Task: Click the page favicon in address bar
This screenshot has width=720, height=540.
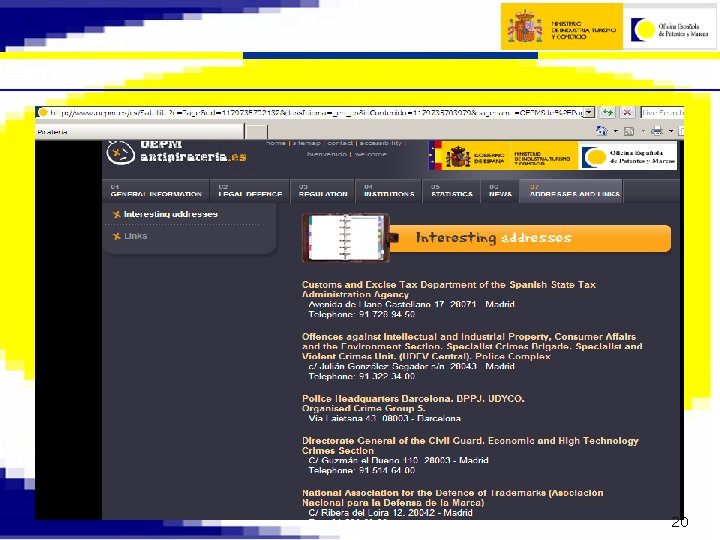Action: coord(43,112)
